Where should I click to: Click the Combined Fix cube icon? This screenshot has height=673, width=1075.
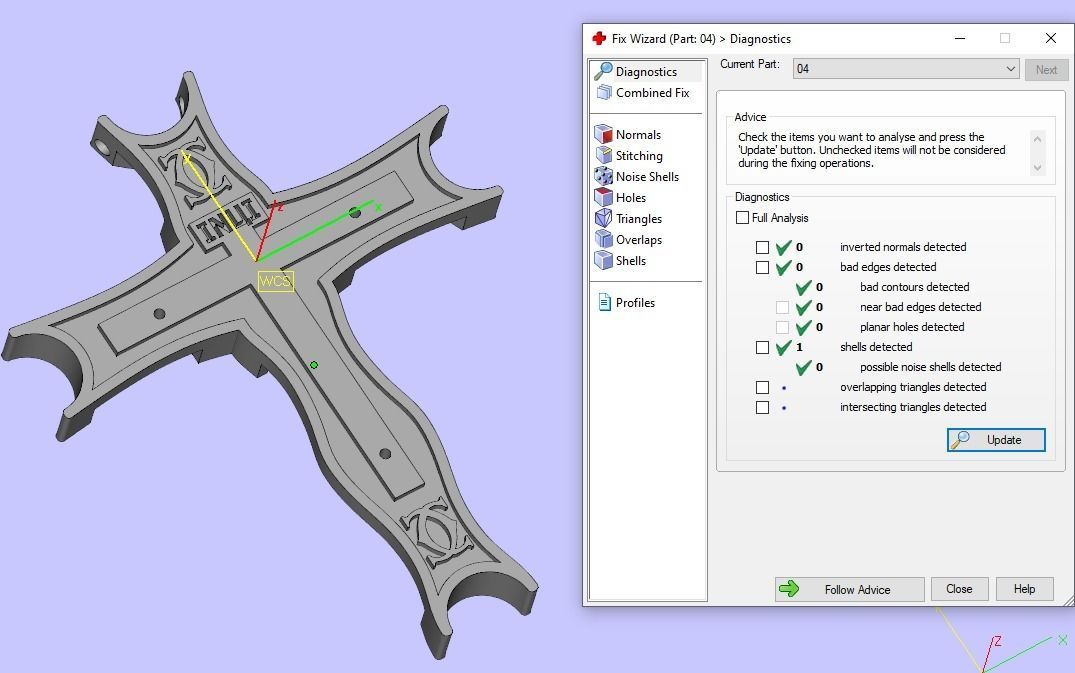(x=603, y=93)
